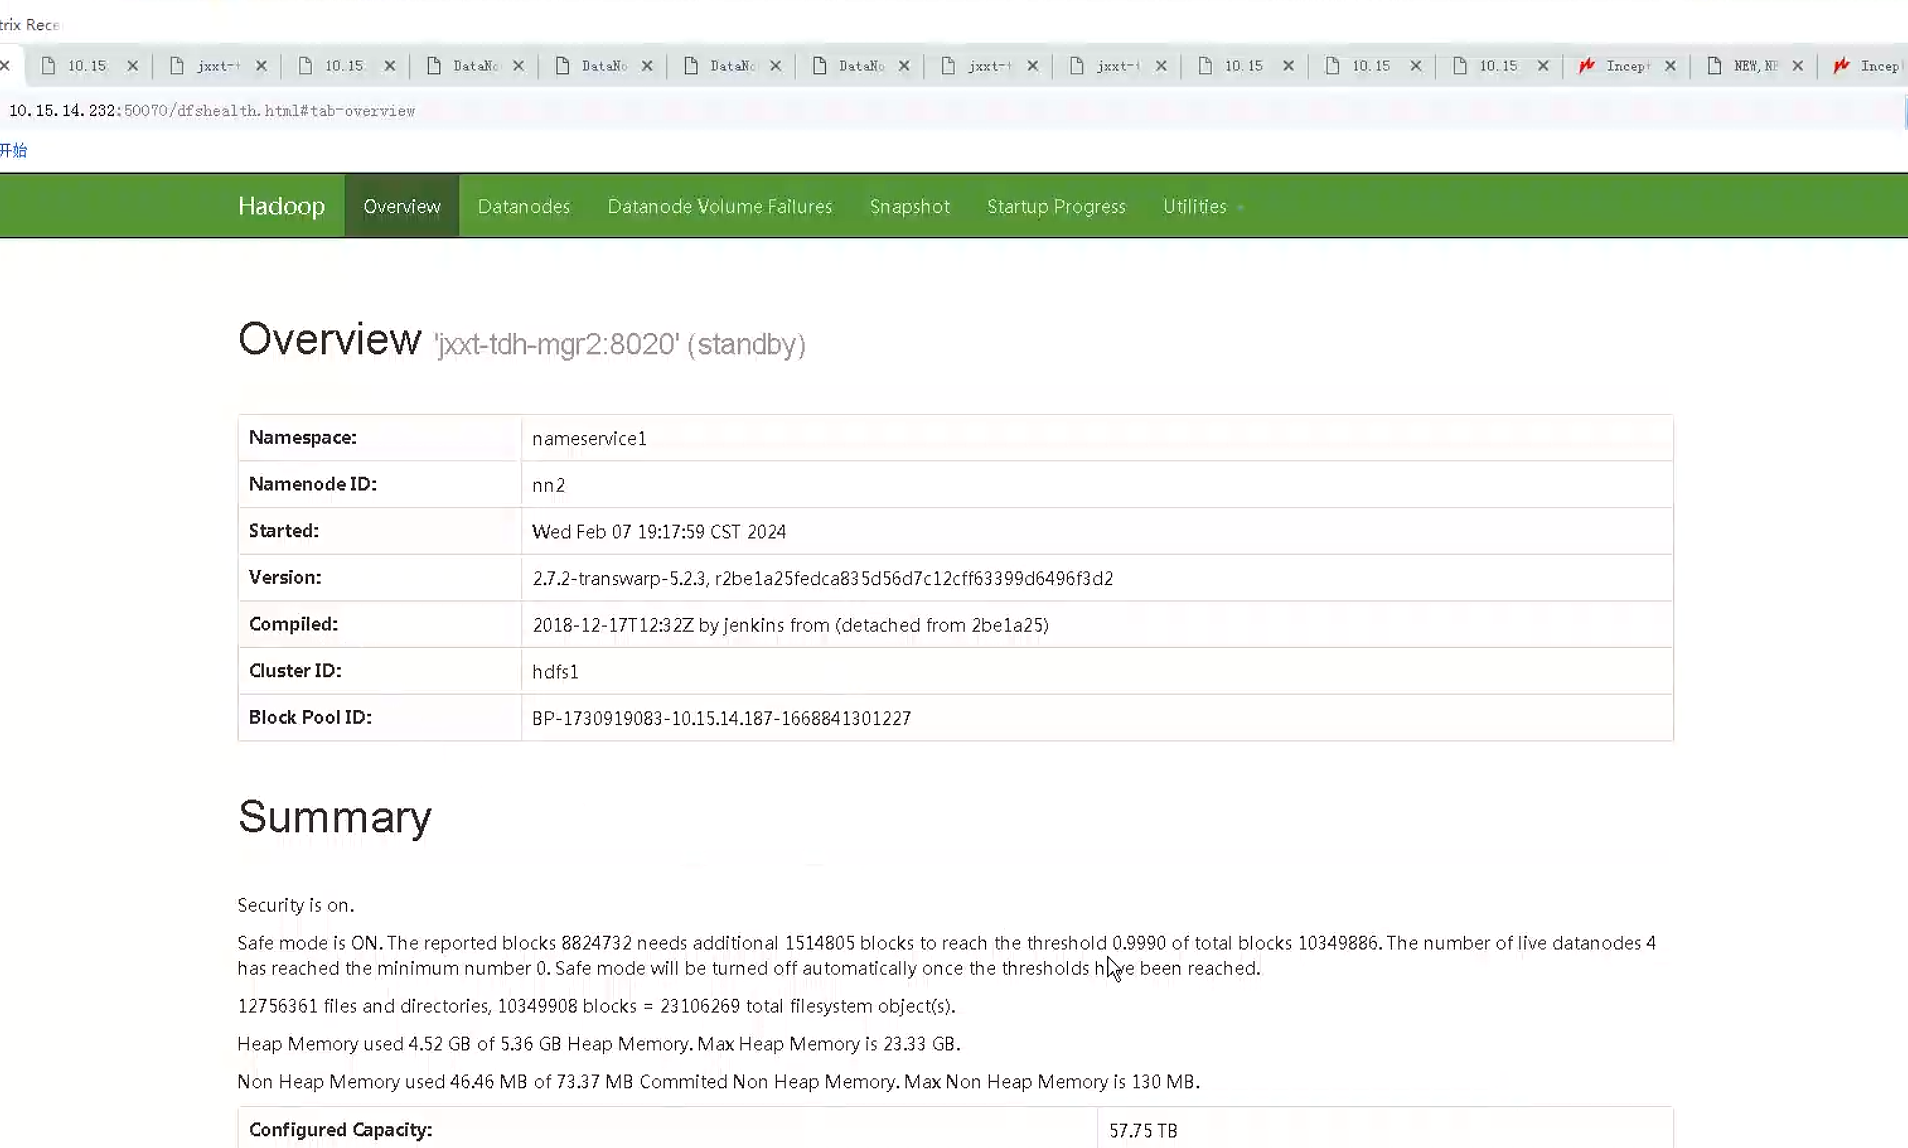This screenshot has width=1908, height=1148.
Task: Switch to the NEW,NE browser tab
Action: [1755, 66]
